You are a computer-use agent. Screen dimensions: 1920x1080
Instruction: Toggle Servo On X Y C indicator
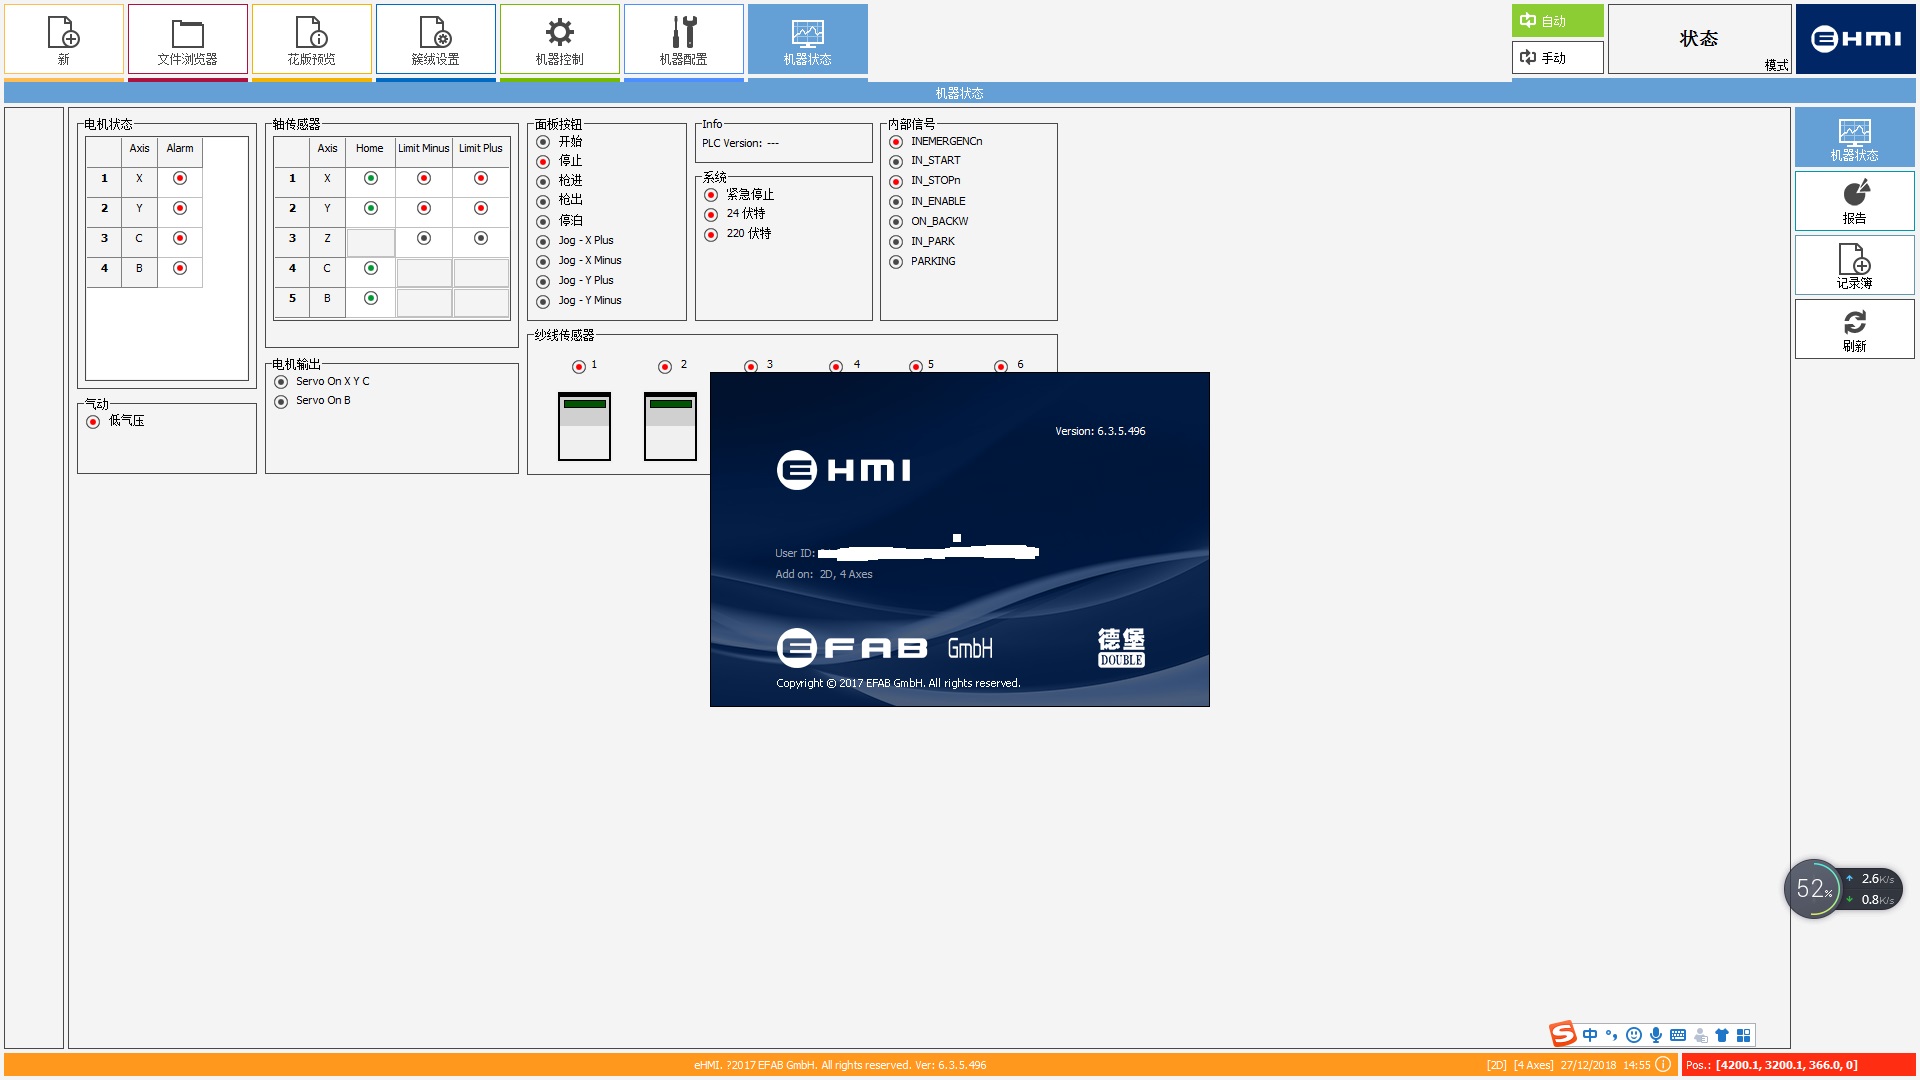[281, 382]
